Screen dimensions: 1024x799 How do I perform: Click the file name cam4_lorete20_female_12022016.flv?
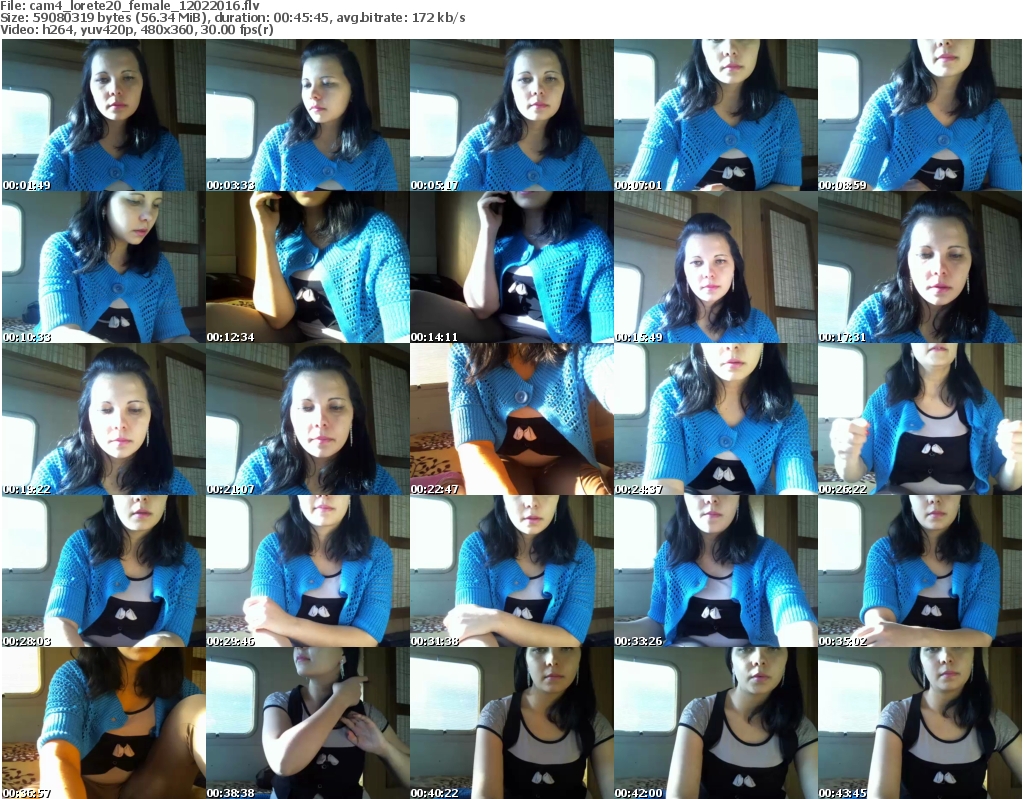(x=144, y=6)
